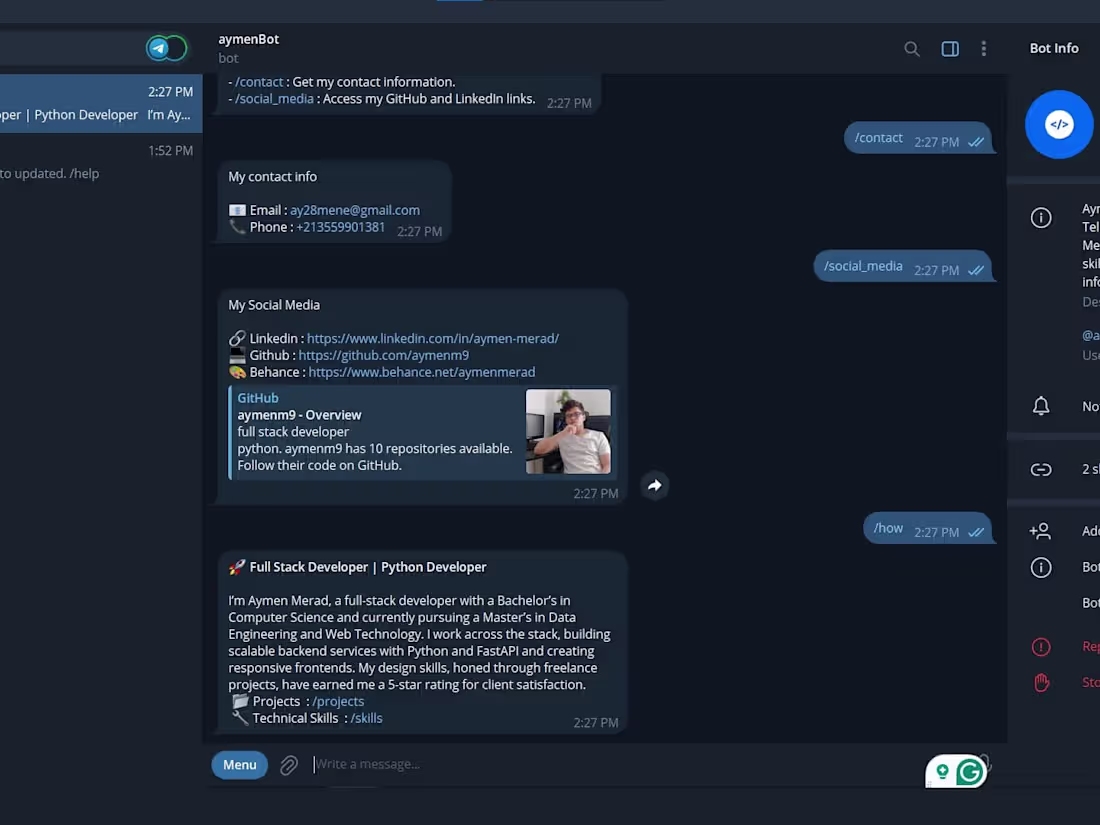Image resolution: width=1100 pixels, height=825 pixels.
Task: Stop the bot with the red hand icon
Action: tap(1040, 682)
